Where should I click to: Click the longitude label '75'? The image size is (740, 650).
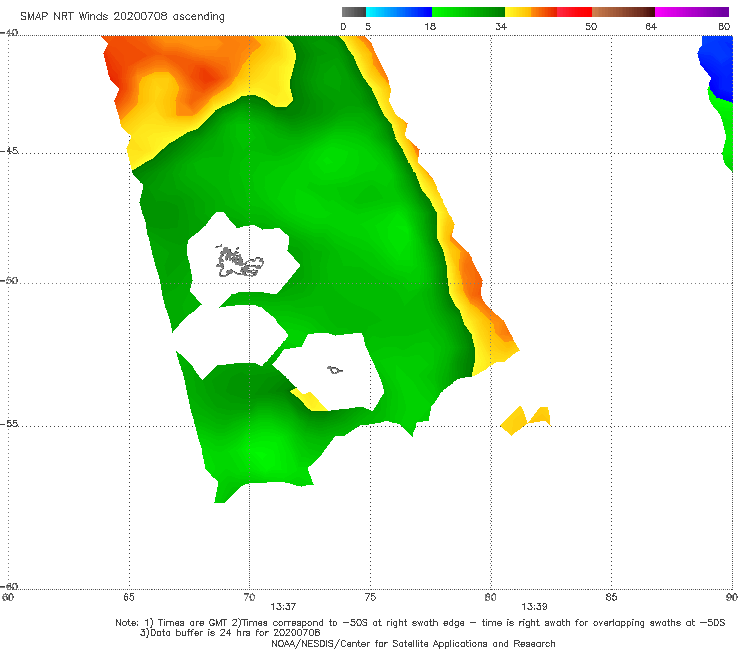[x=370, y=597]
